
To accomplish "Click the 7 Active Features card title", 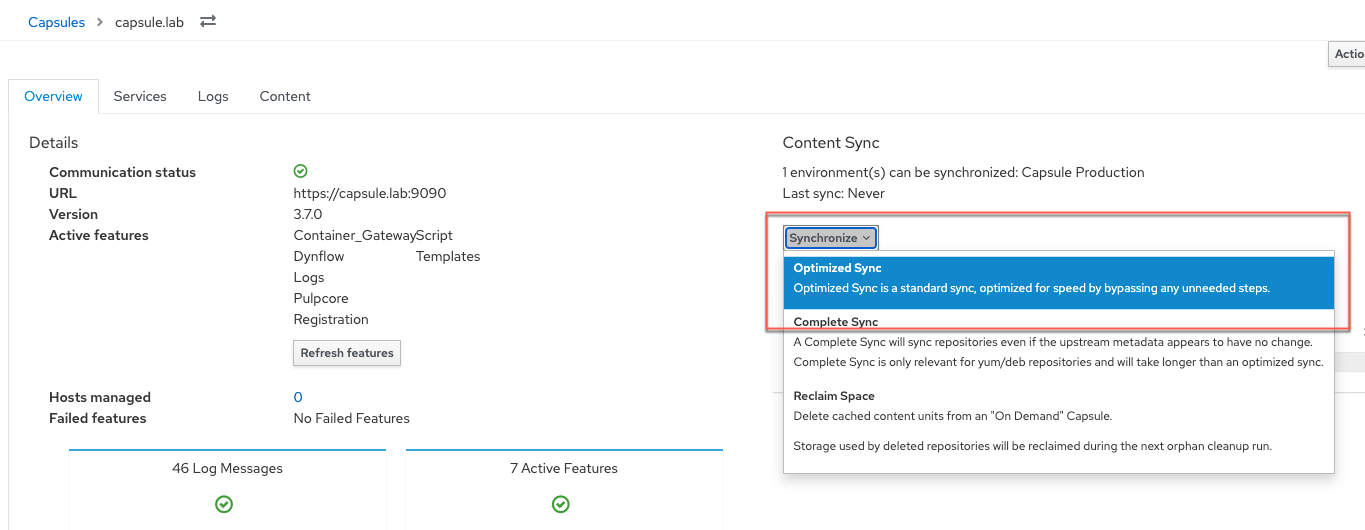I will [564, 468].
